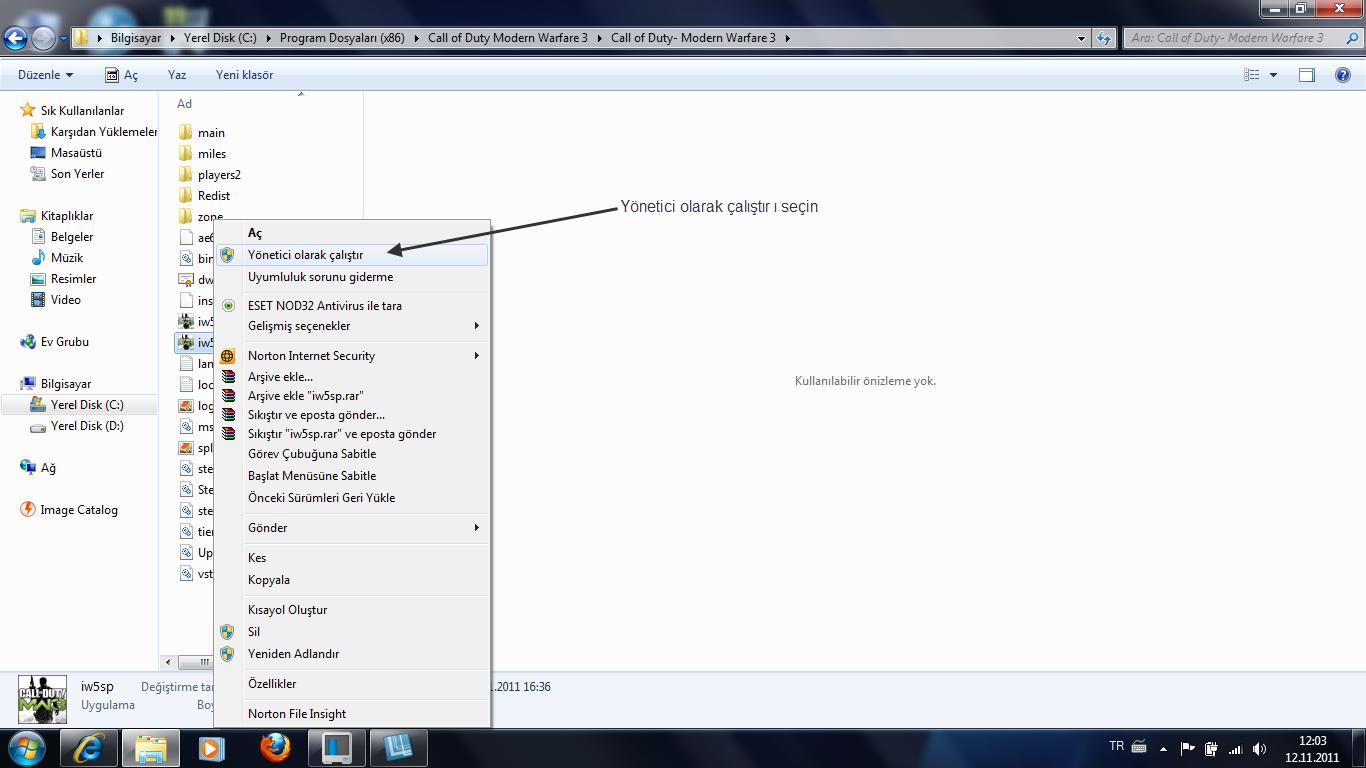This screenshot has width=1366, height=768.
Task: Click the taskbar clock and date
Action: 1312,749
